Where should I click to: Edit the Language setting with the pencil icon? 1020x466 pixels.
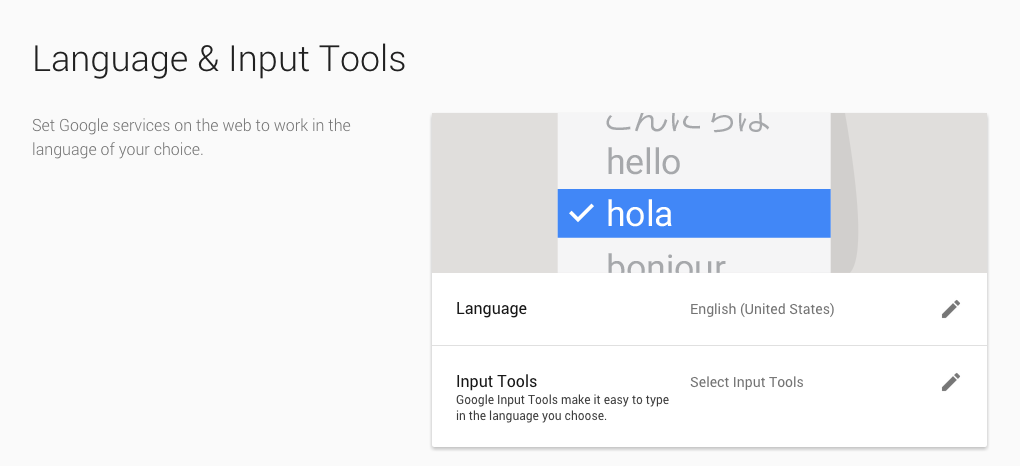coord(950,309)
